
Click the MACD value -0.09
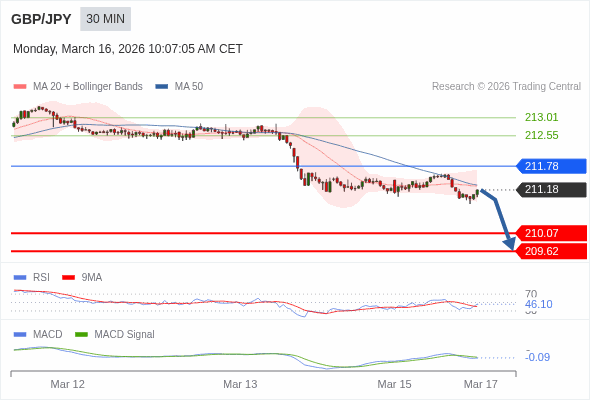537,357
